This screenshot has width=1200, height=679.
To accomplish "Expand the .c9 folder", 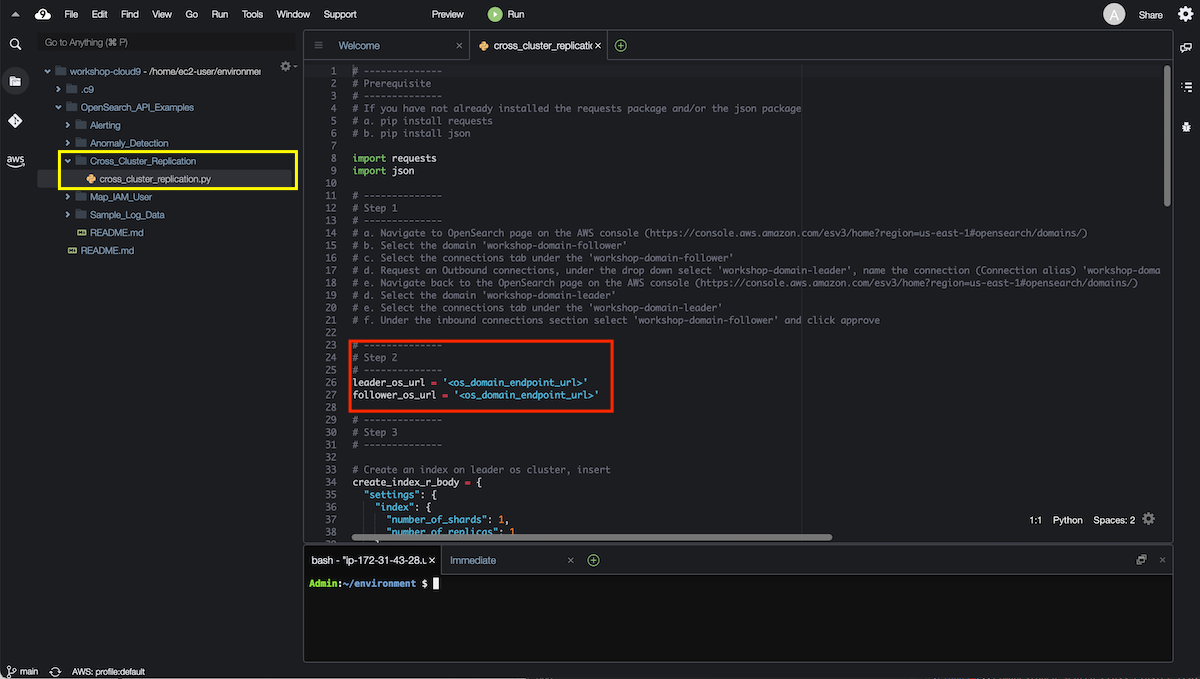I will tap(58, 89).
